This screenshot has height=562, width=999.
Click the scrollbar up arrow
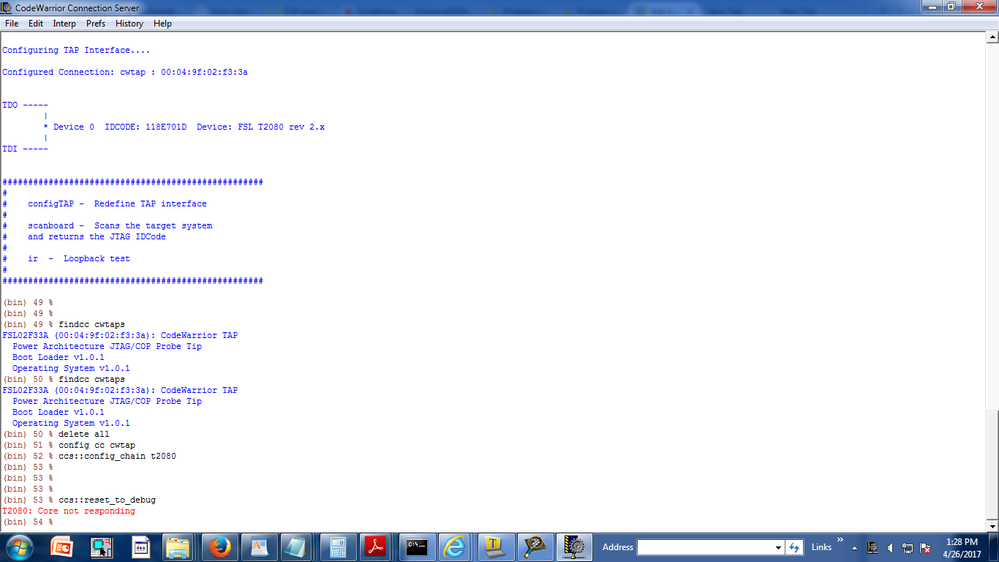[992, 38]
